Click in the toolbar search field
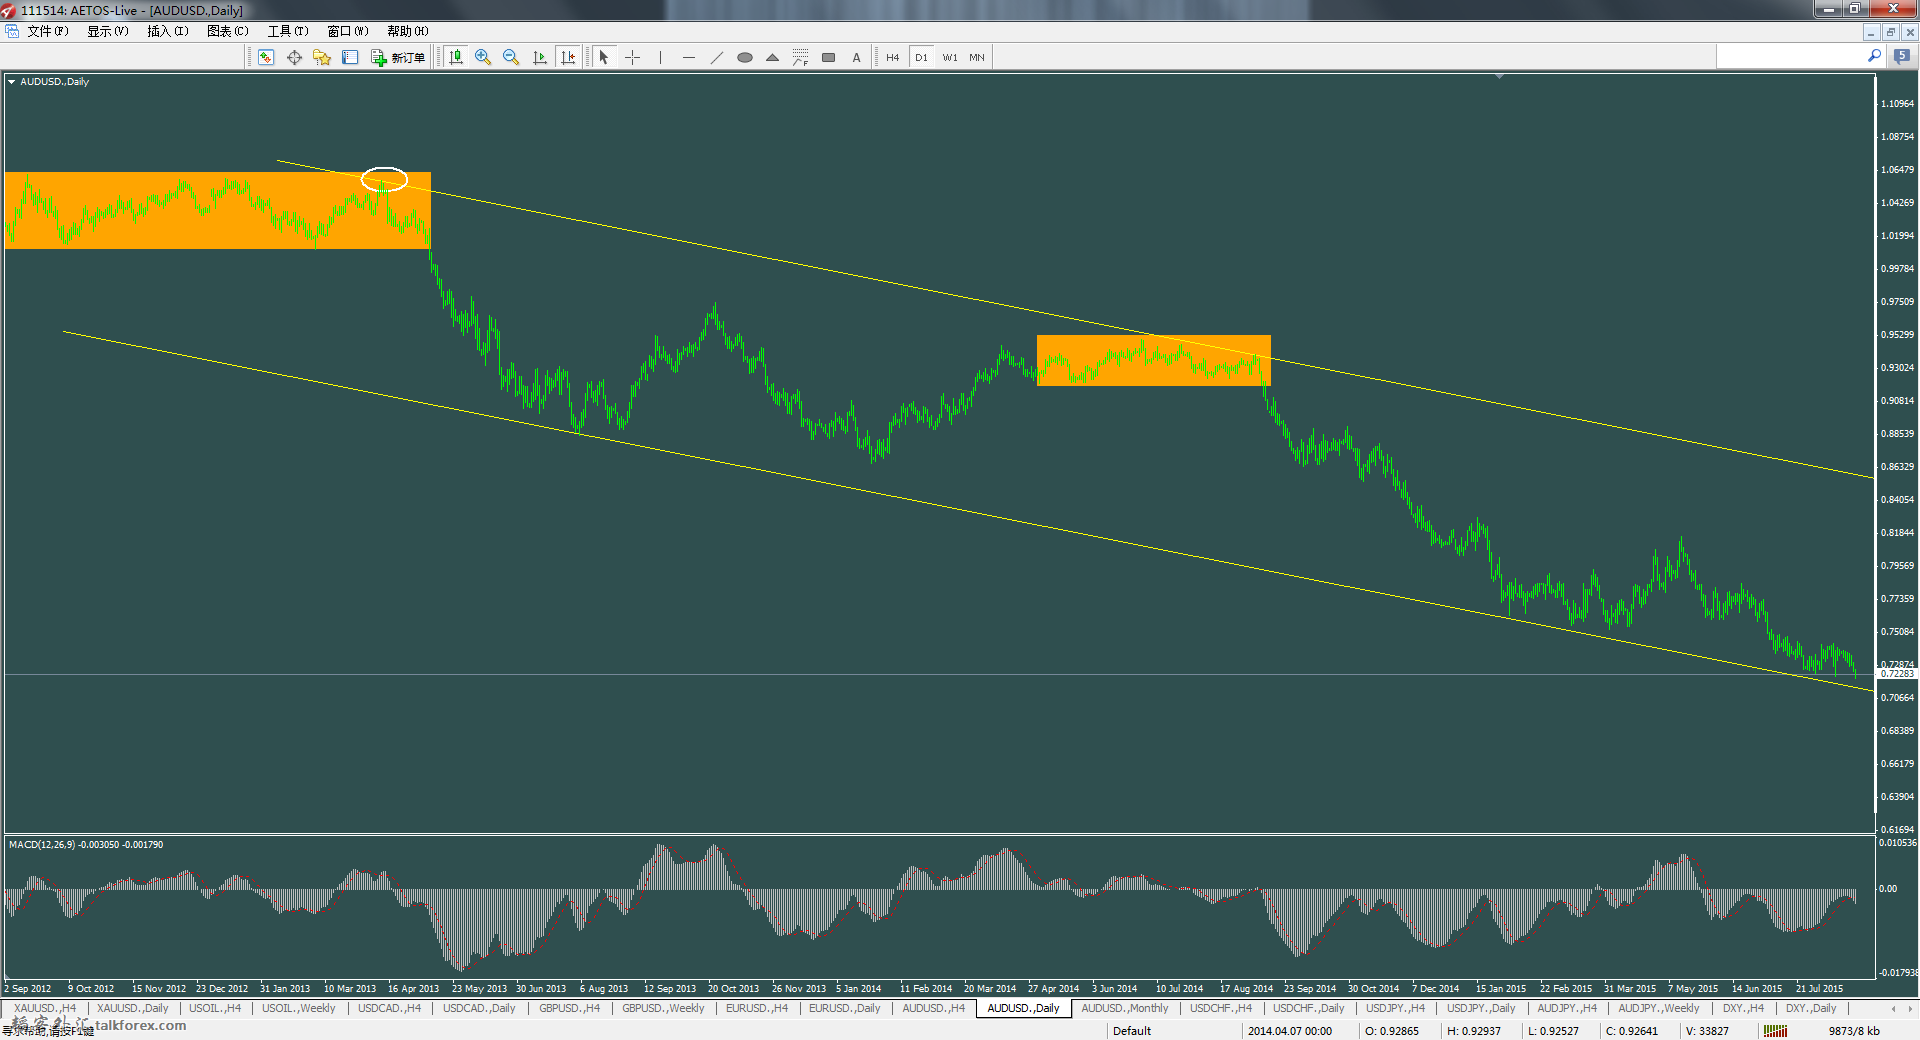Viewport: 1920px width, 1040px height. click(1790, 57)
